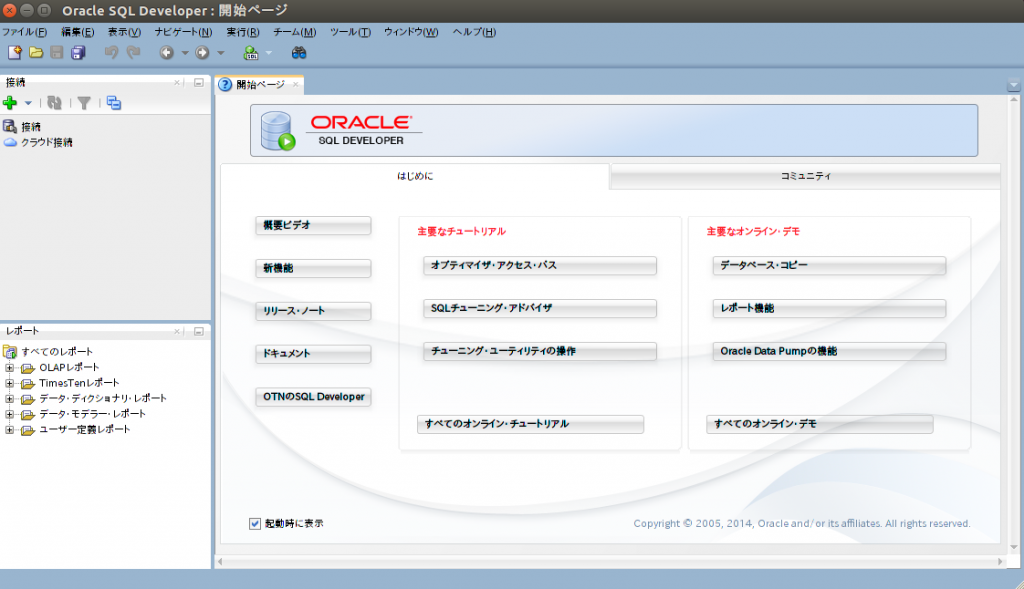Click the 開始ページ tab help icon
This screenshot has width=1024, height=589.
(x=225, y=84)
